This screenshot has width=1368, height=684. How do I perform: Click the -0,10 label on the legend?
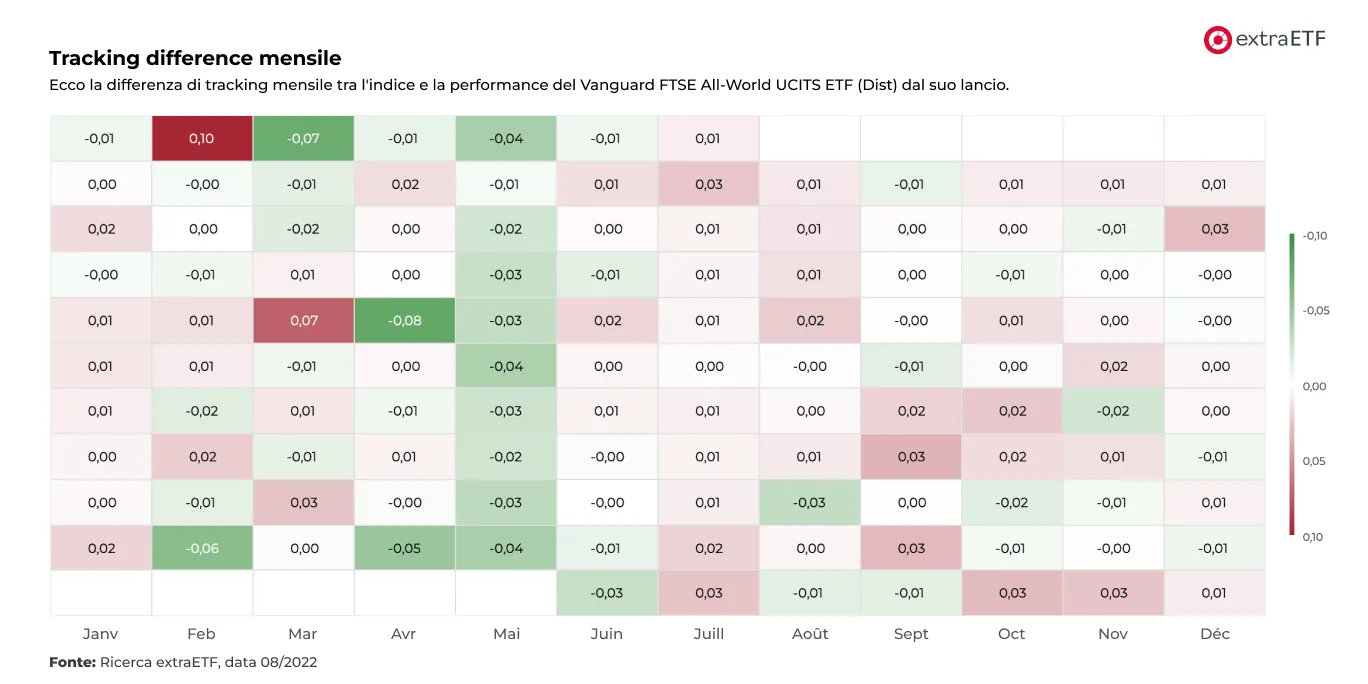[x=1315, y=236]
